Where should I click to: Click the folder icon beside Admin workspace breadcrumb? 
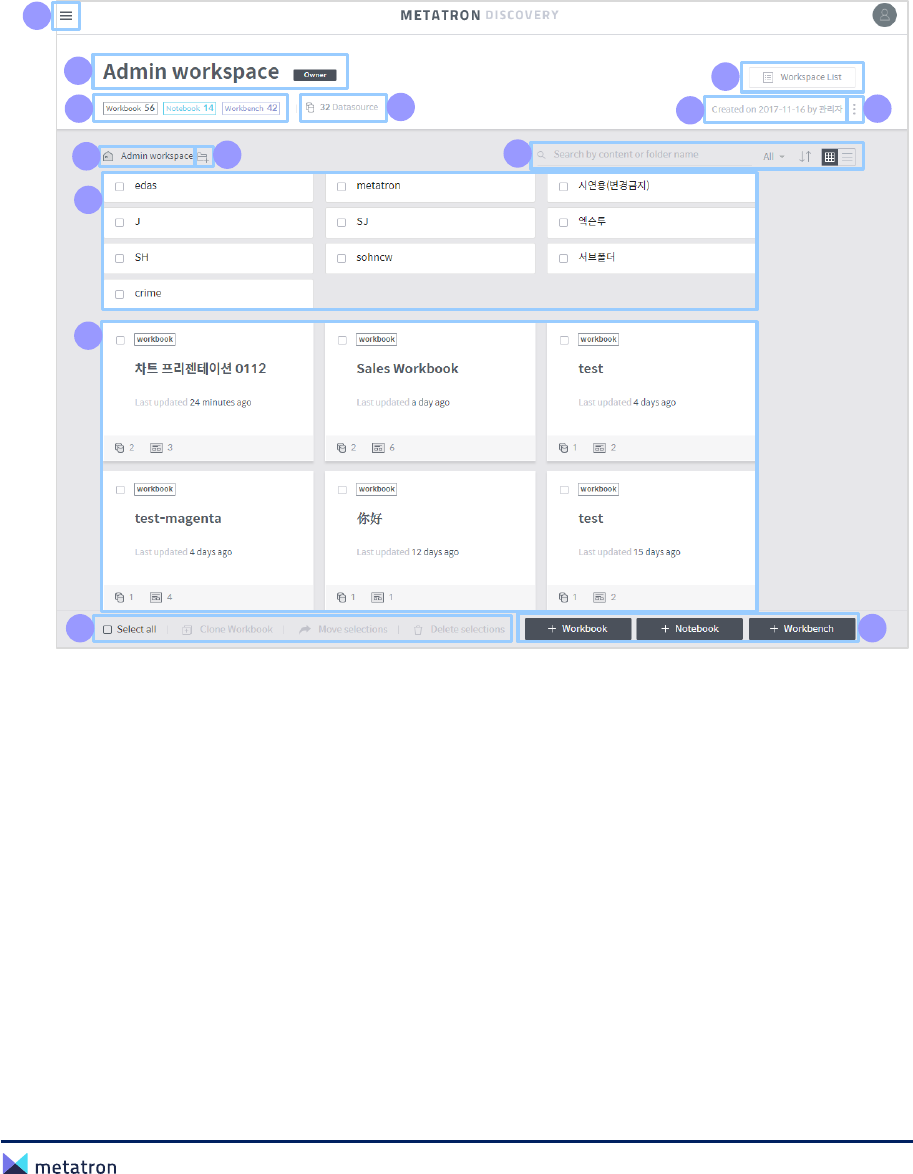(203, 156)
